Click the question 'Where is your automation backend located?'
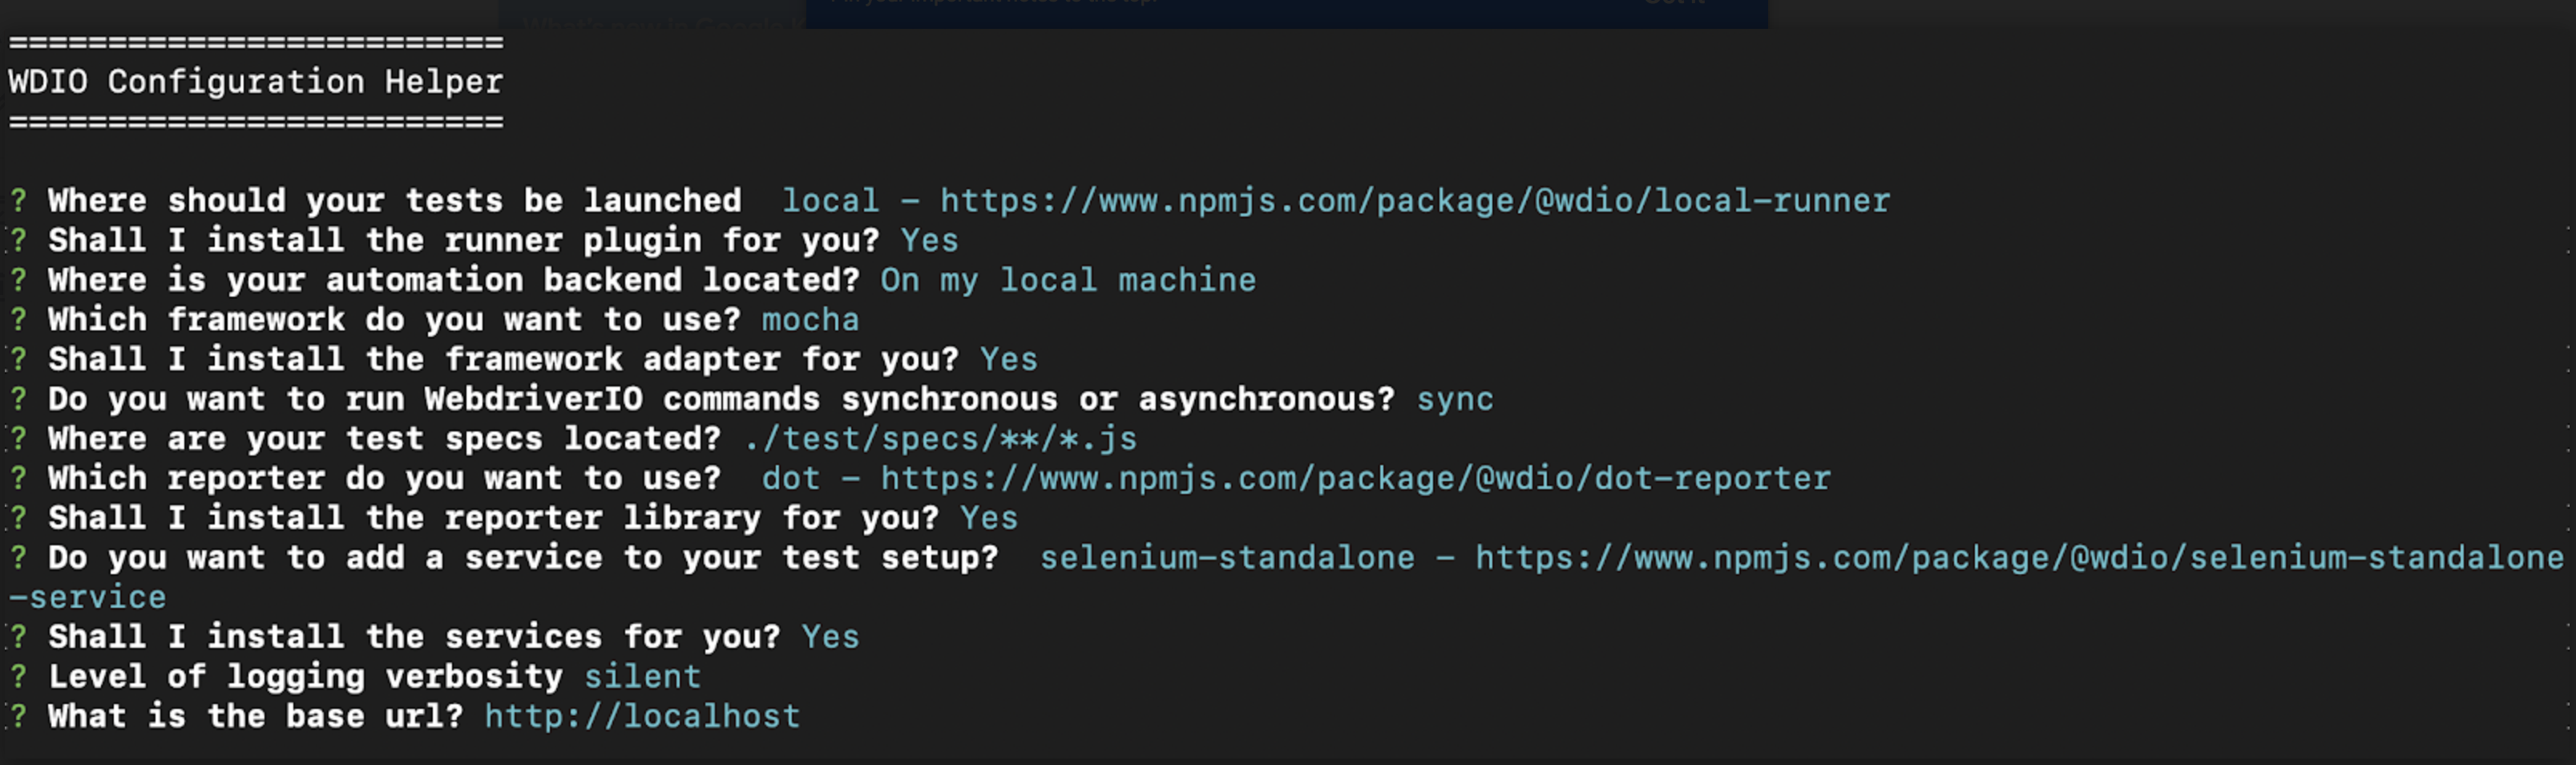 tap(454, 280)
